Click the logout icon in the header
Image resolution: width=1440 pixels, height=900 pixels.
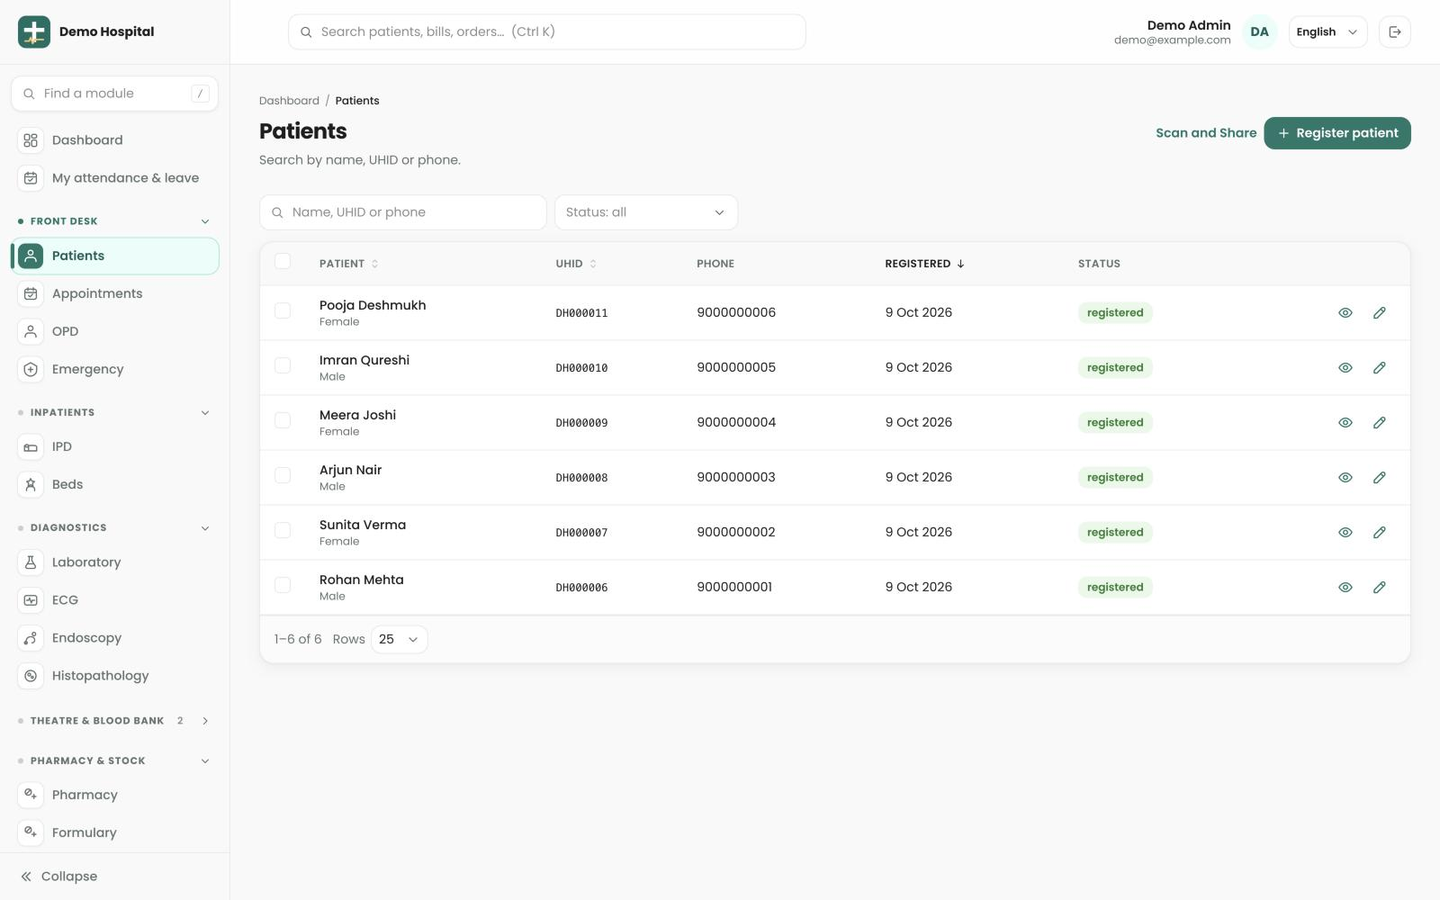1394,32
